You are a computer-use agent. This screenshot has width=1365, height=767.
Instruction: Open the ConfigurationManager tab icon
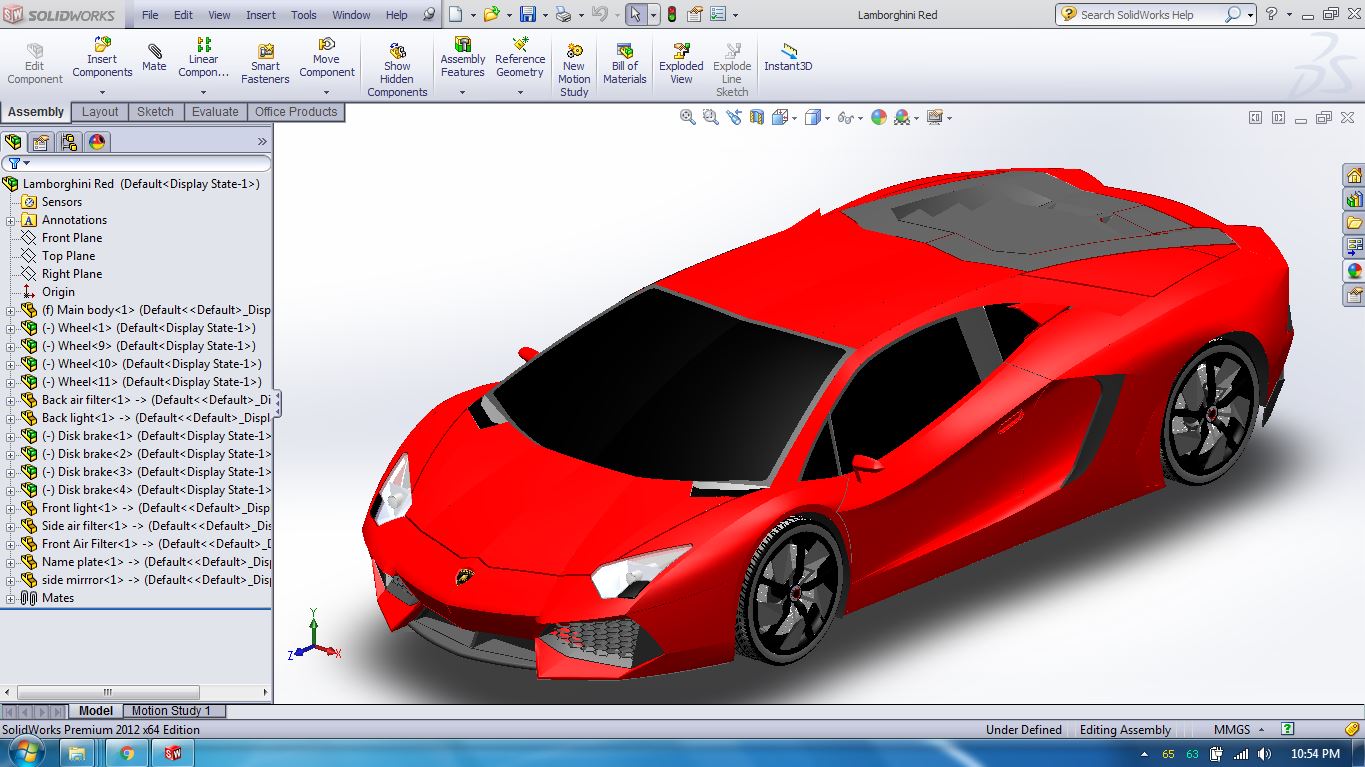(68, 142)
